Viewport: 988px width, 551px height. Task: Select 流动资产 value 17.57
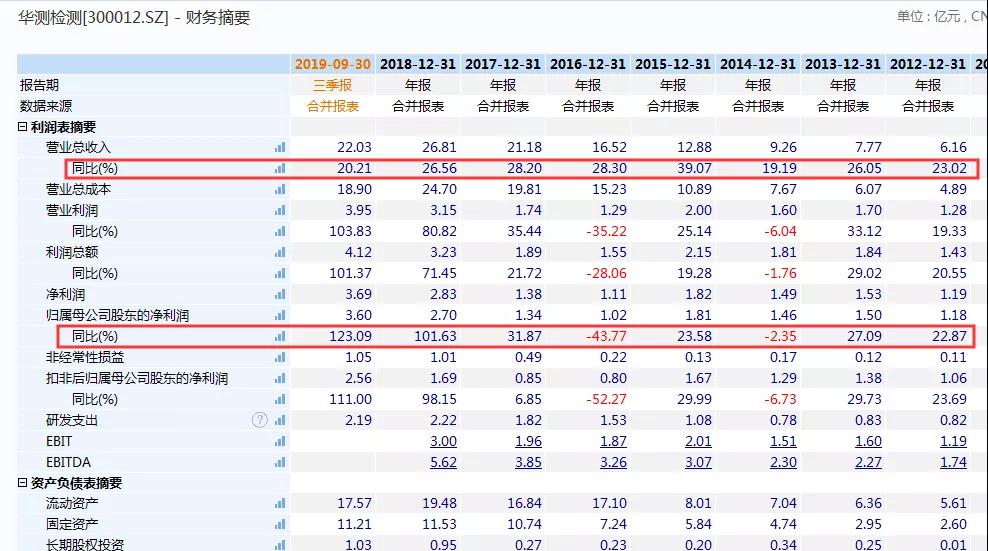354,503
